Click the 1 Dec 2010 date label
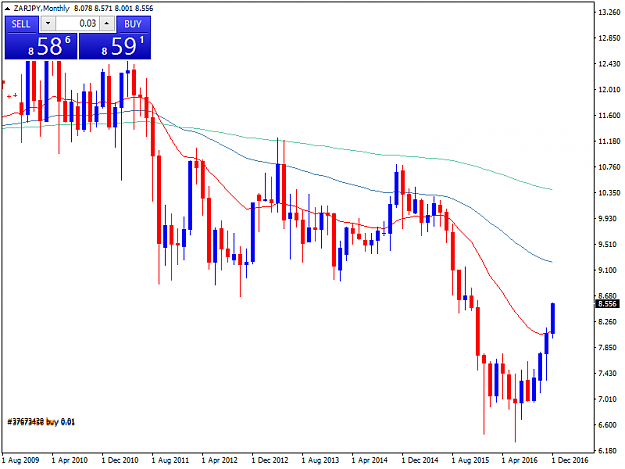The height and width of the screenshot is (469, 625). tap(120, 460)
